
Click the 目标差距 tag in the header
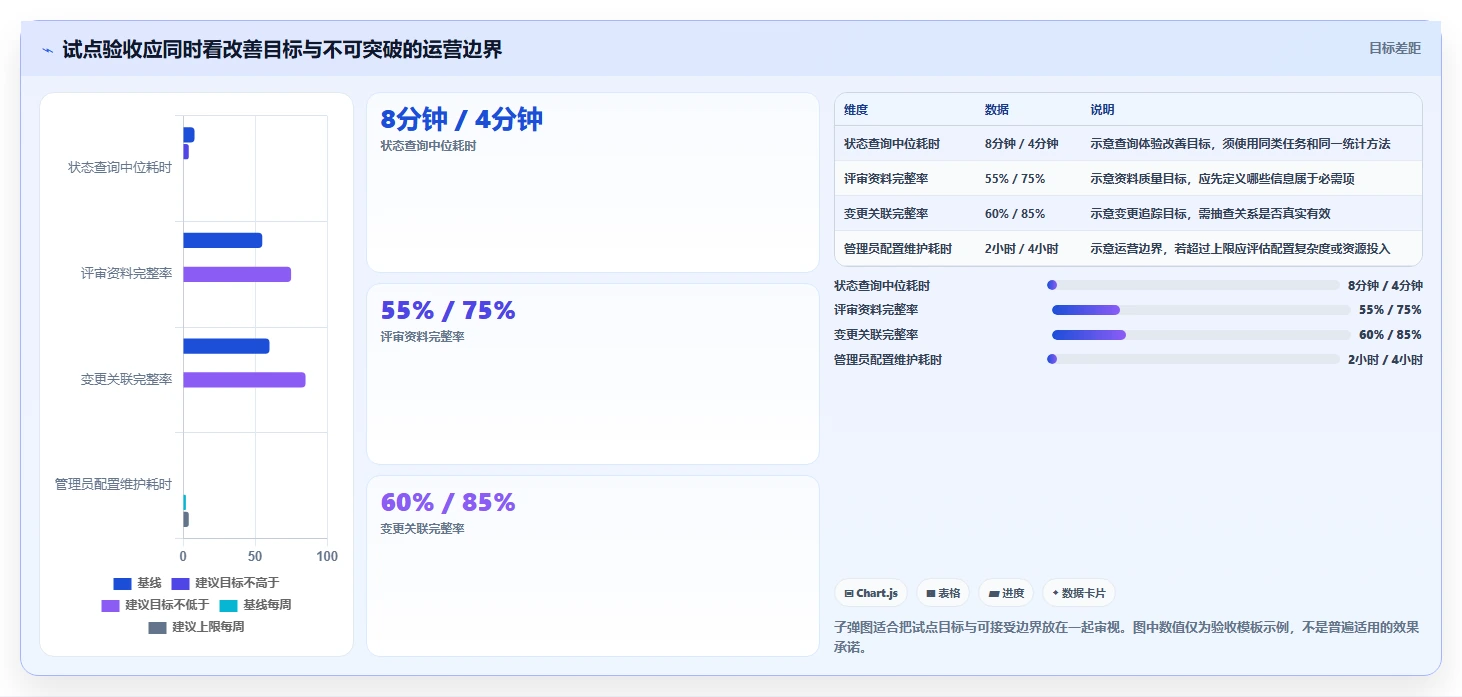[x=1394, y=48]
